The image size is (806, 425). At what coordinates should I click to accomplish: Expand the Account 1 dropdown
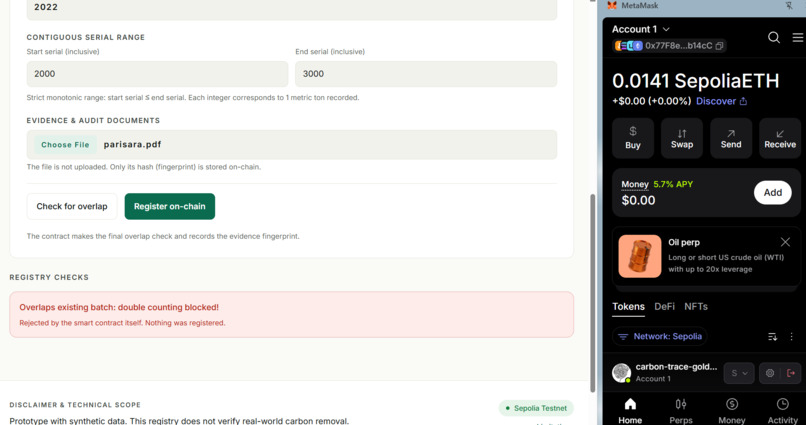tap(640, 29)
